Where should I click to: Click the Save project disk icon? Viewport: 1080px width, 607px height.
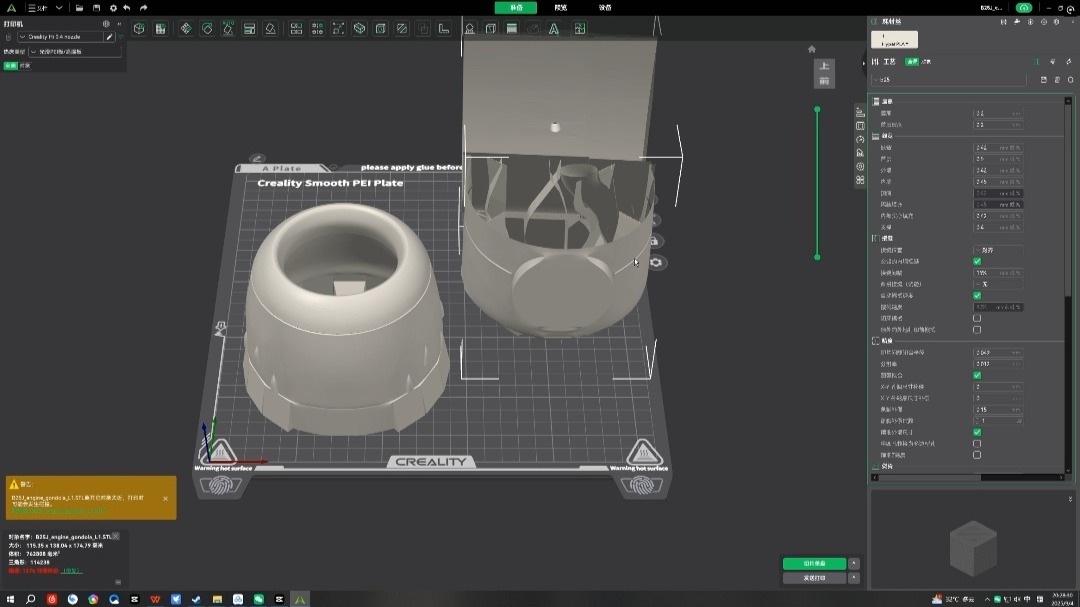click(x=96, y=8)
